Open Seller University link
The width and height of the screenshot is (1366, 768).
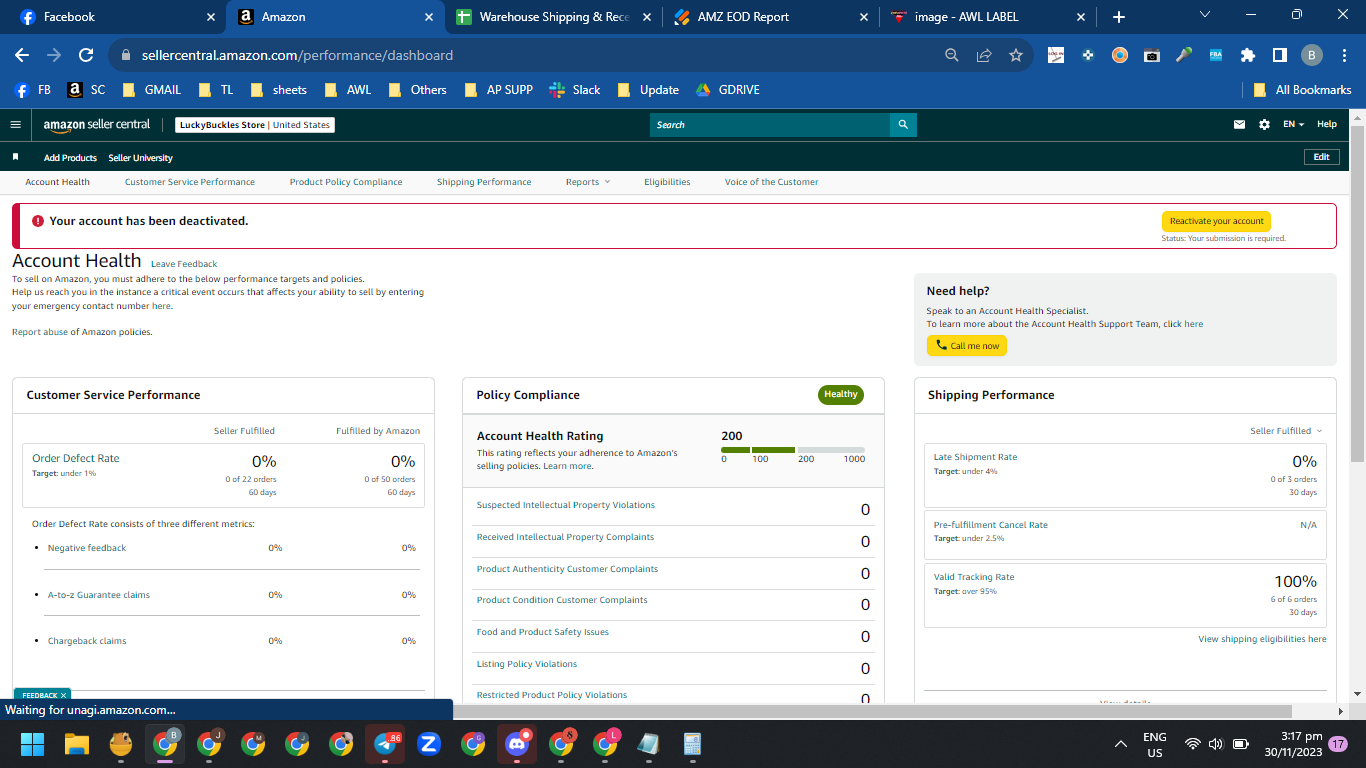click(140, 158)
